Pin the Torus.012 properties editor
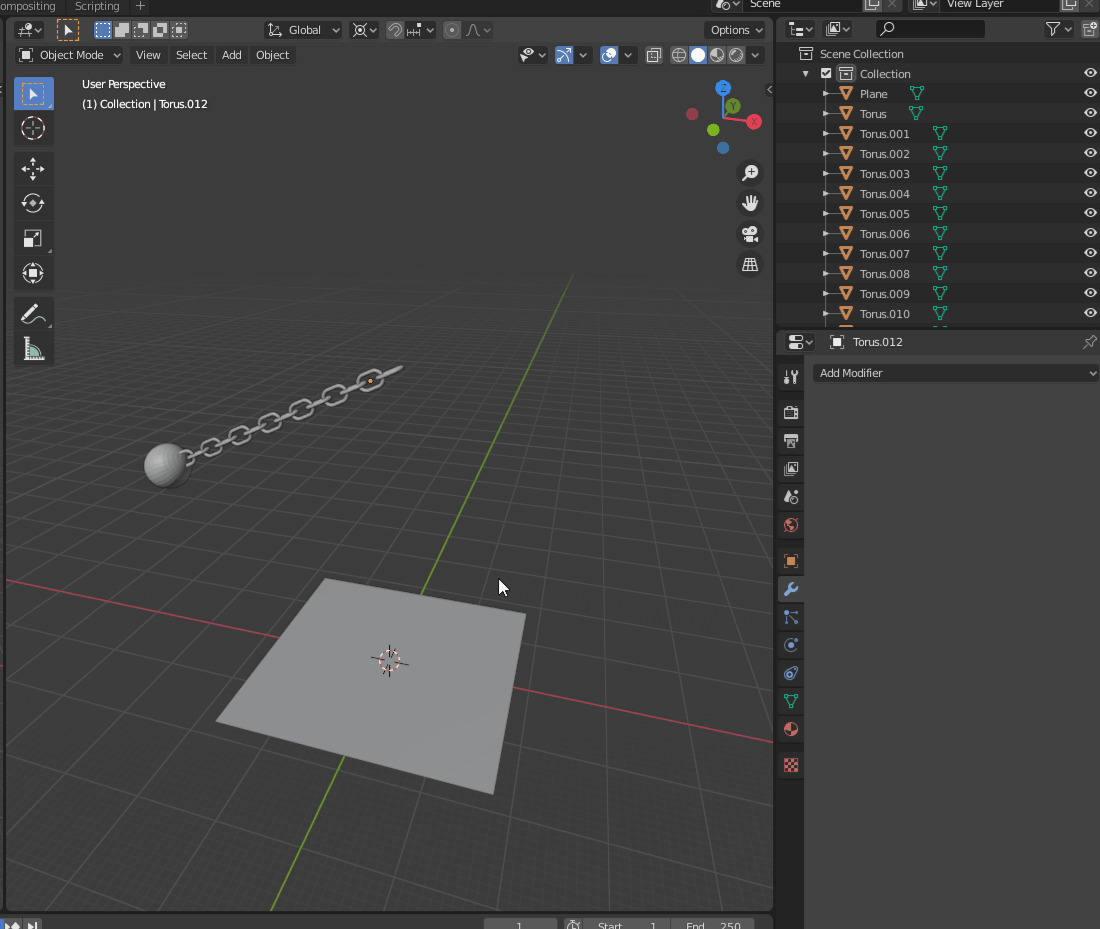This screenshot has width=1100, height=929. (x=1089, y=342)
